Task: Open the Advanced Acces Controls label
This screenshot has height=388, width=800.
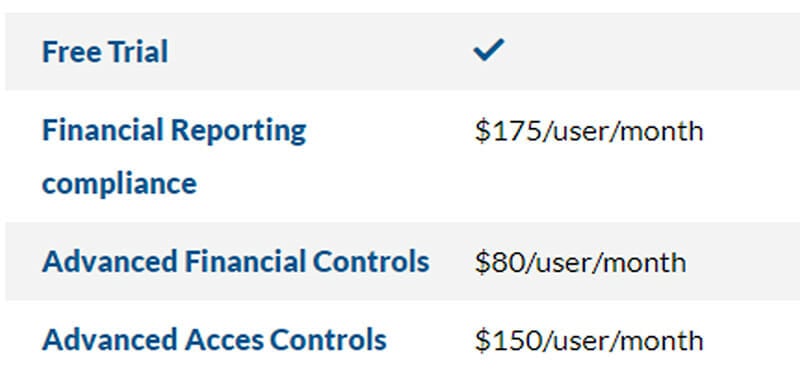Action: [214, 340]
